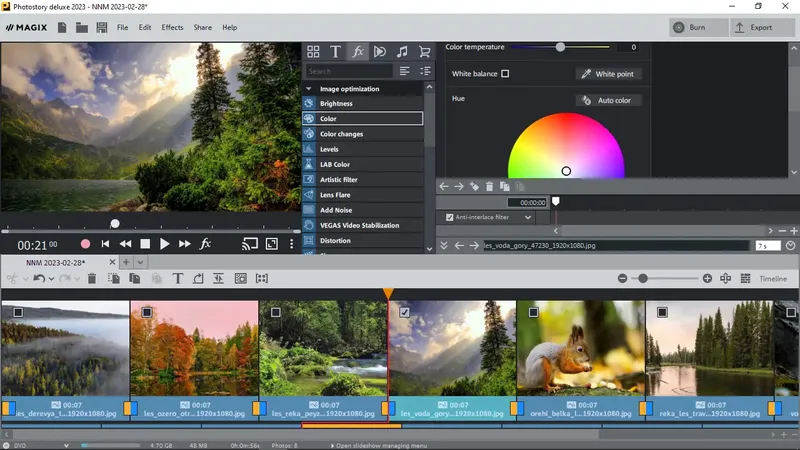Open the Share menu
This screenshot has height=450, width=800.
202,27
